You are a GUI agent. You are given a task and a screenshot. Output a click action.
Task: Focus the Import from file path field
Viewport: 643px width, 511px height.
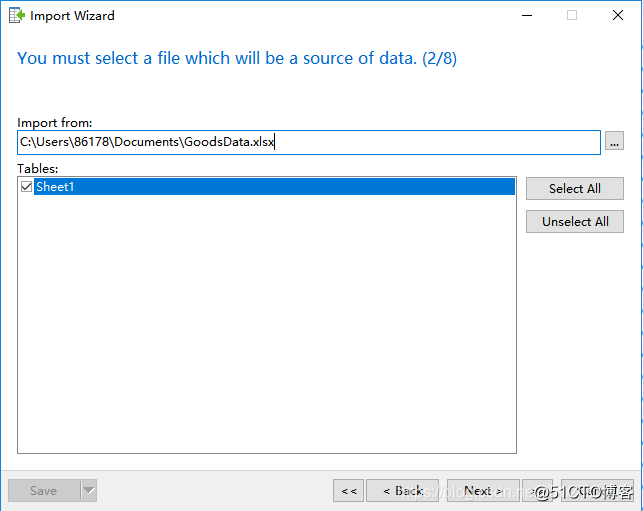[x=309, y=142]
